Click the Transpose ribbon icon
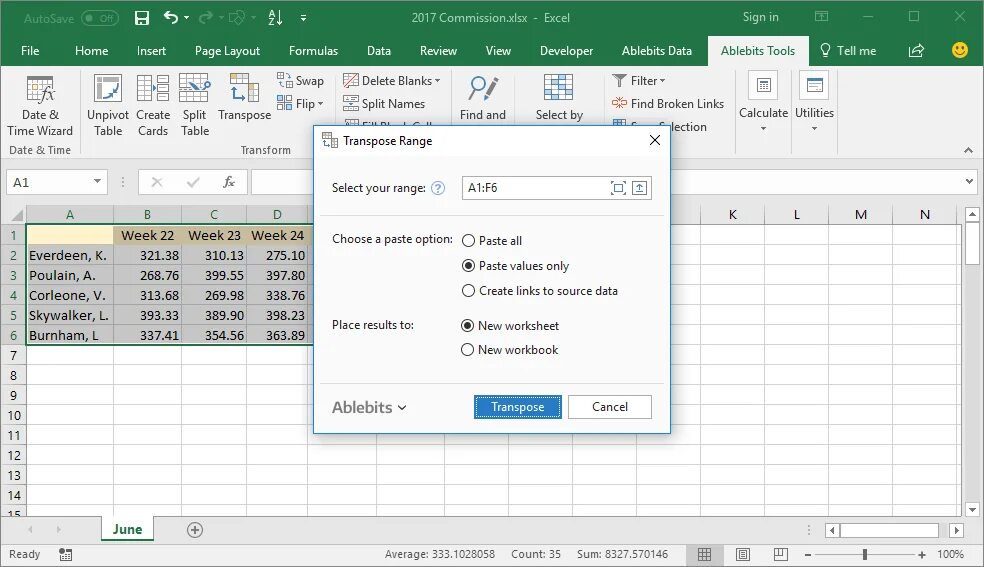The width and height of the screenshot is (984, 567). point(245,97)
